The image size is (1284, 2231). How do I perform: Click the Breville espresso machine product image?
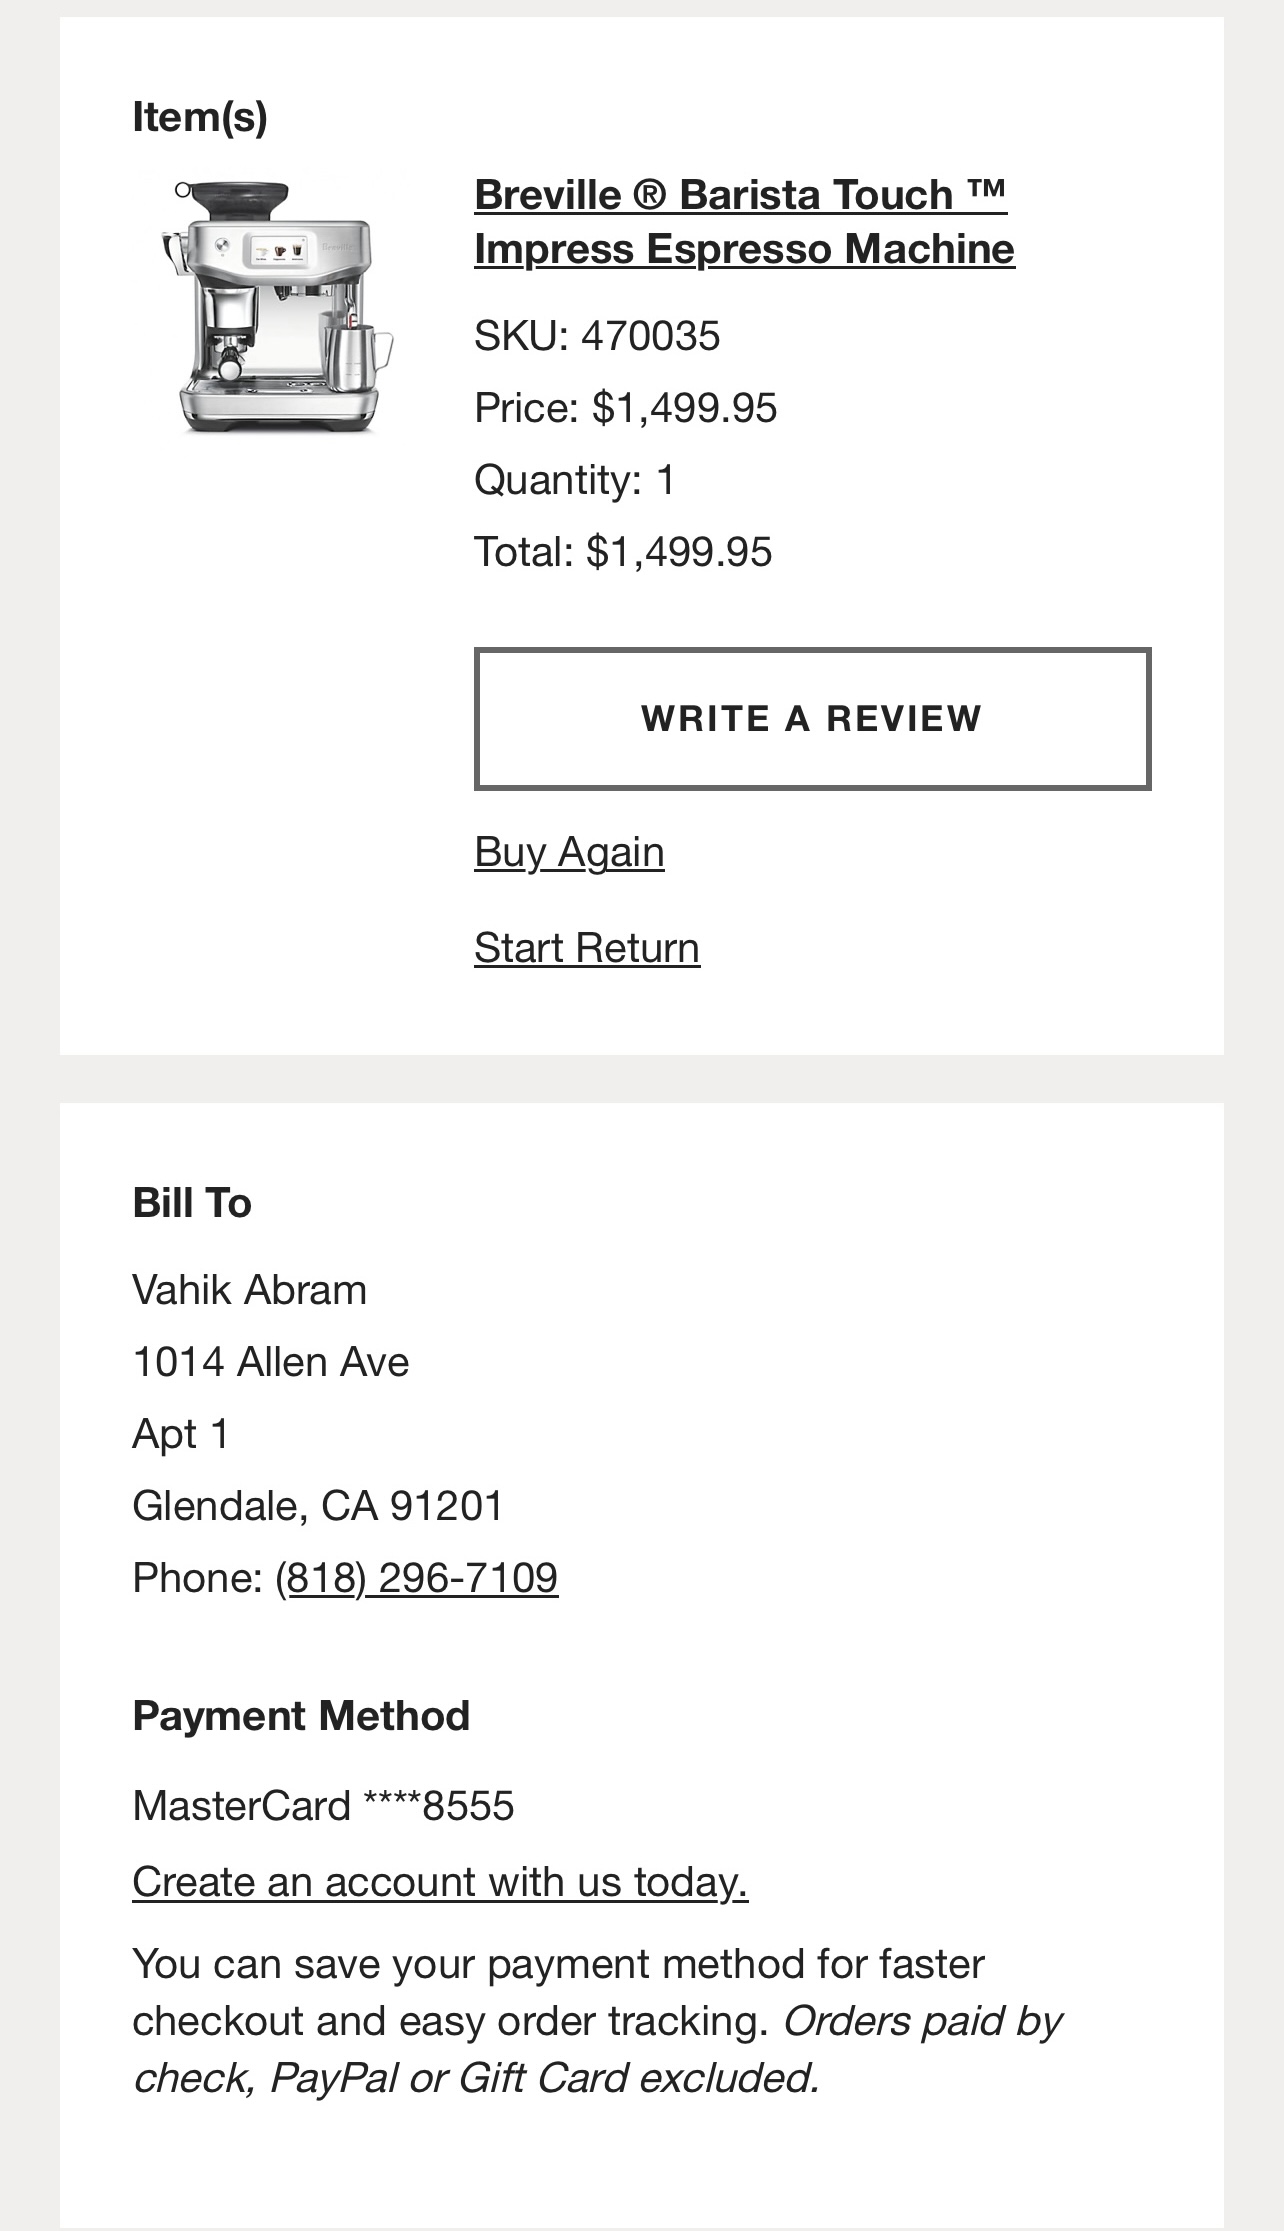tap(277, 306)
